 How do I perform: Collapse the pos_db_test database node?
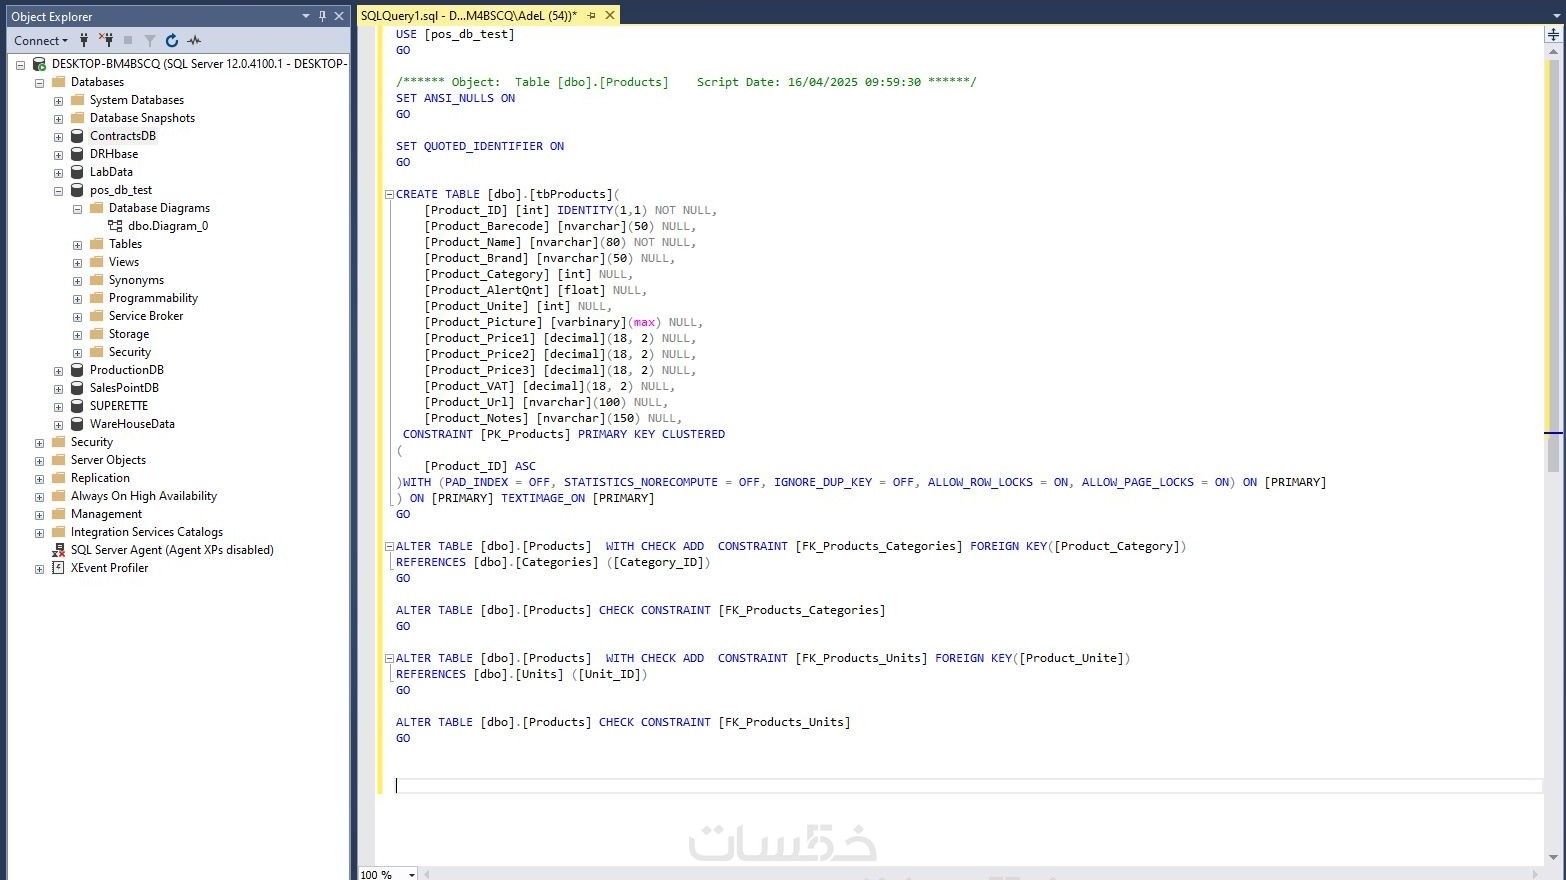click(x=58, y=190)
